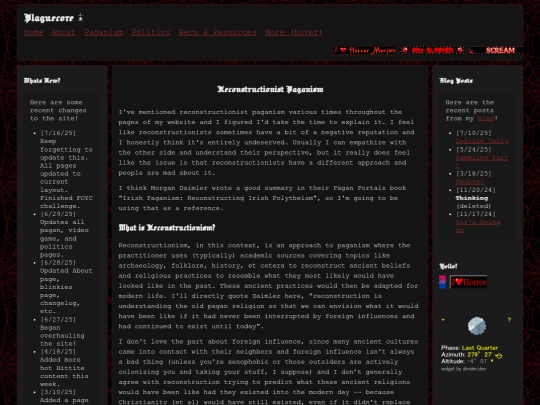Open the Politics section
Image resolution: width=540 pixels, height=405 pixels.
coord(151,32)
